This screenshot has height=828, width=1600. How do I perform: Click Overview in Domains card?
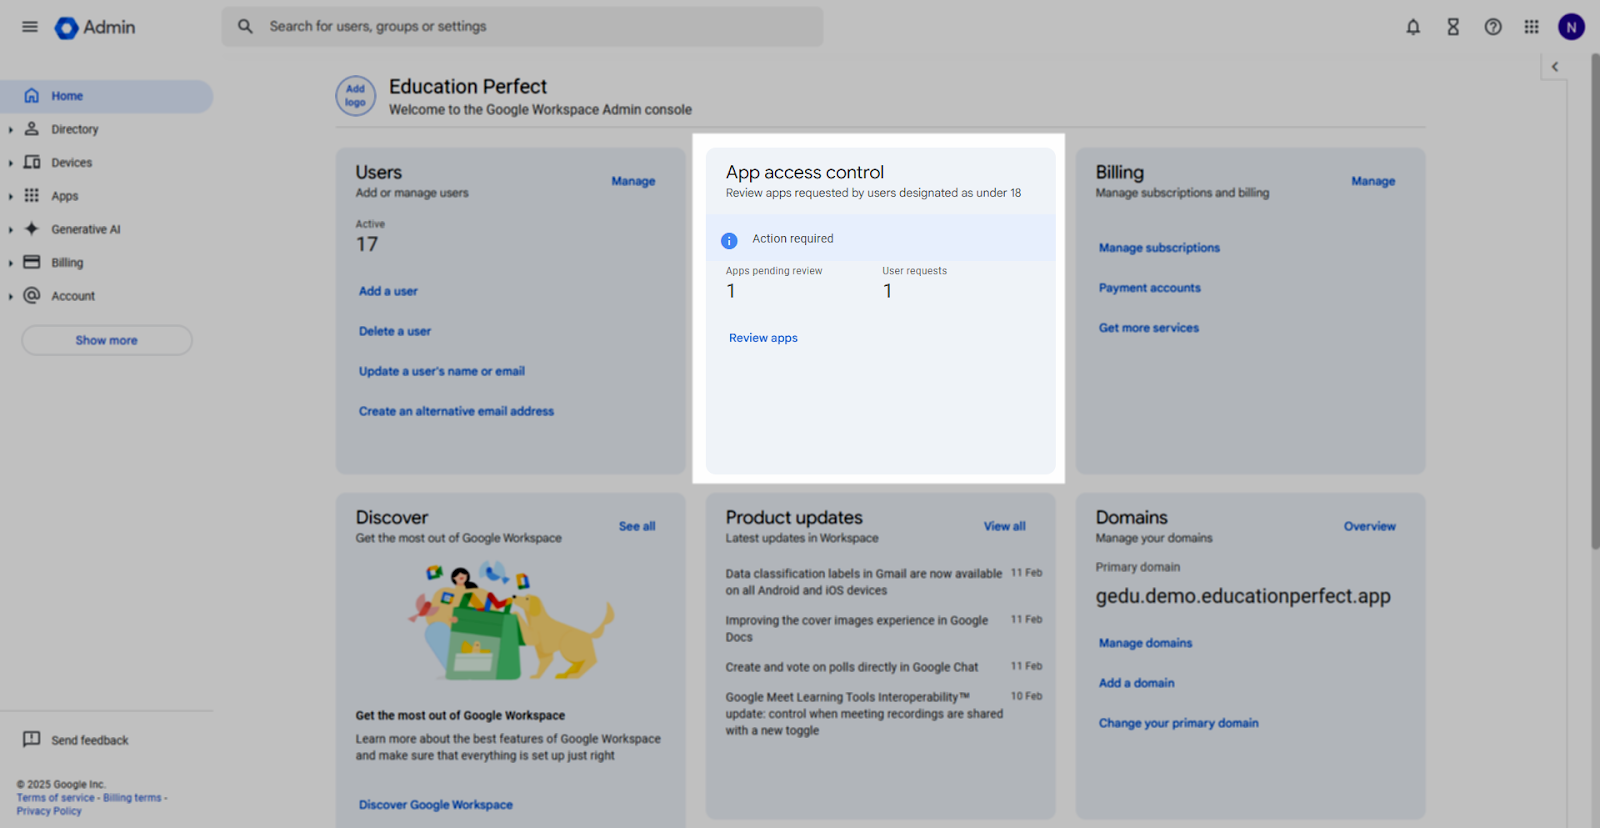[x=1370, y=526]
